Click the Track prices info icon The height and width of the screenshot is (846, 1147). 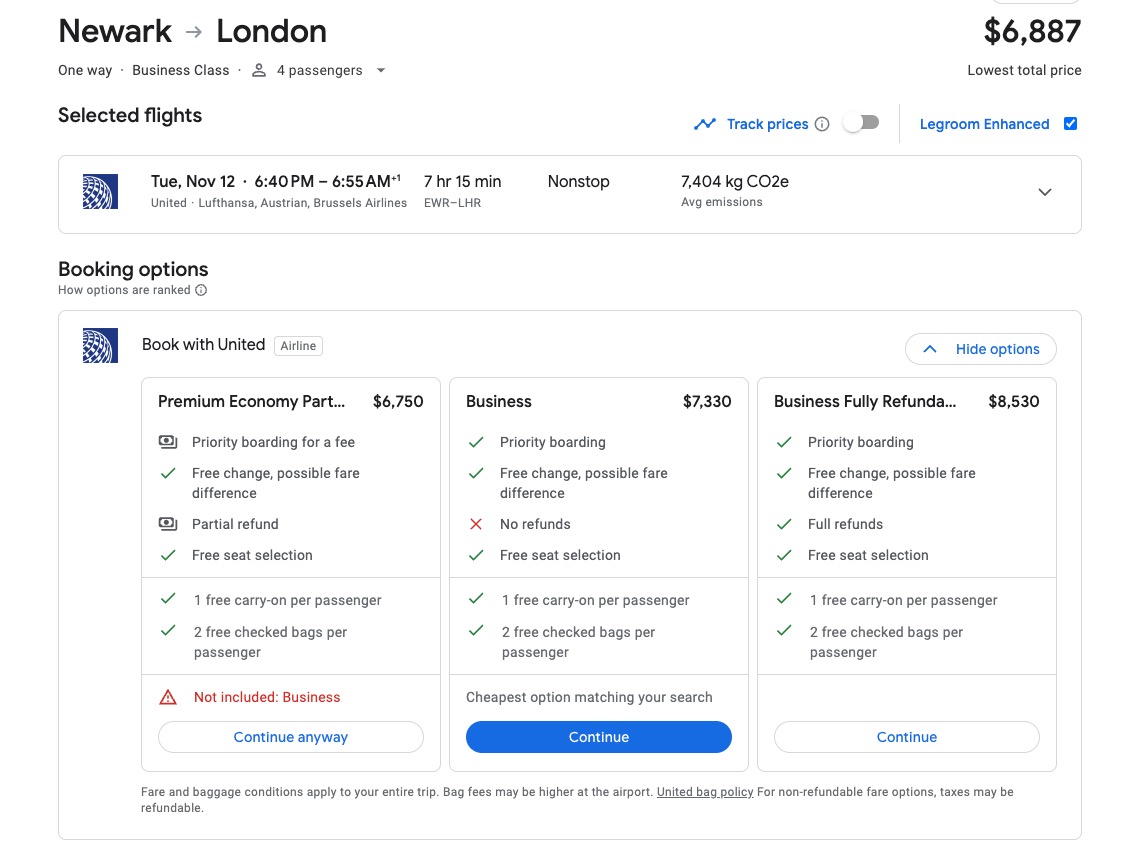tap(822, 124)
